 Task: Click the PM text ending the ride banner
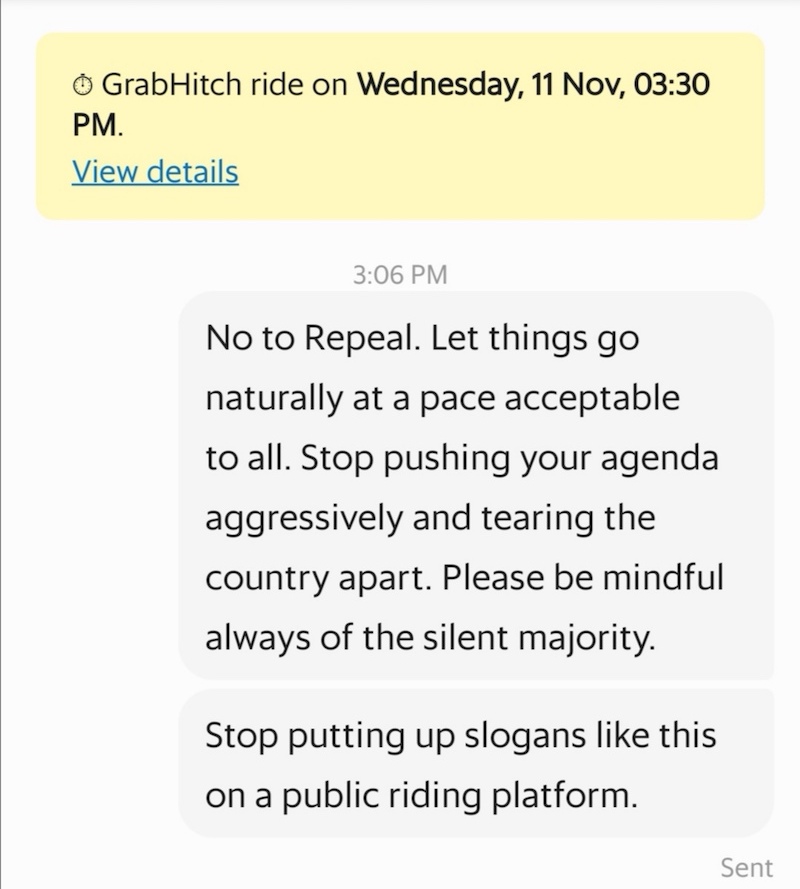tap(95, 128)
